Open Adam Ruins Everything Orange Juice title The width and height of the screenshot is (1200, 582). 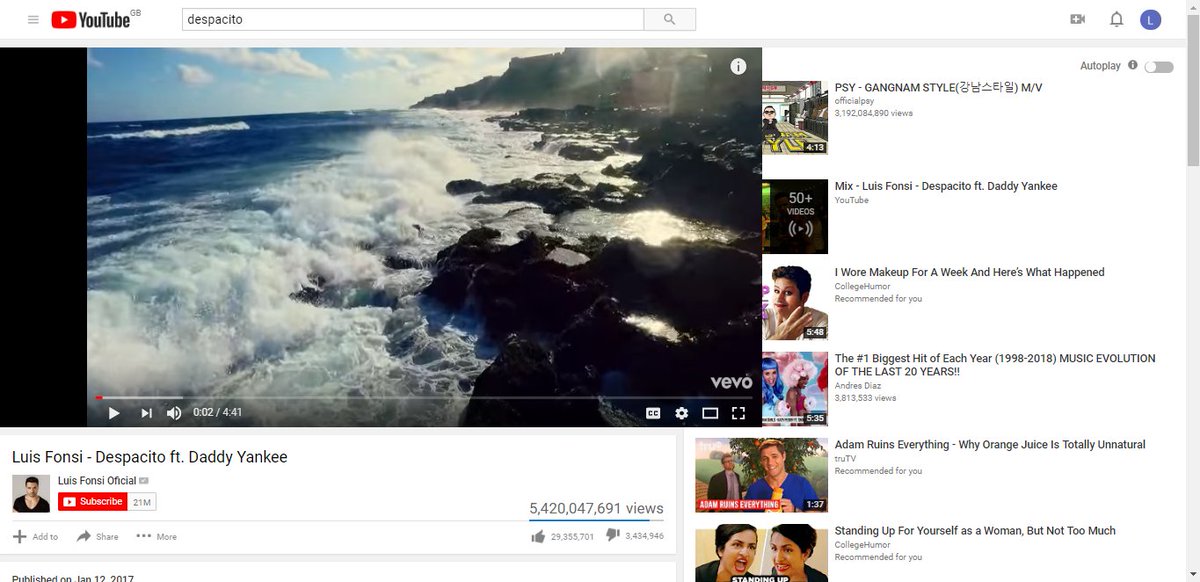[990, 445]
